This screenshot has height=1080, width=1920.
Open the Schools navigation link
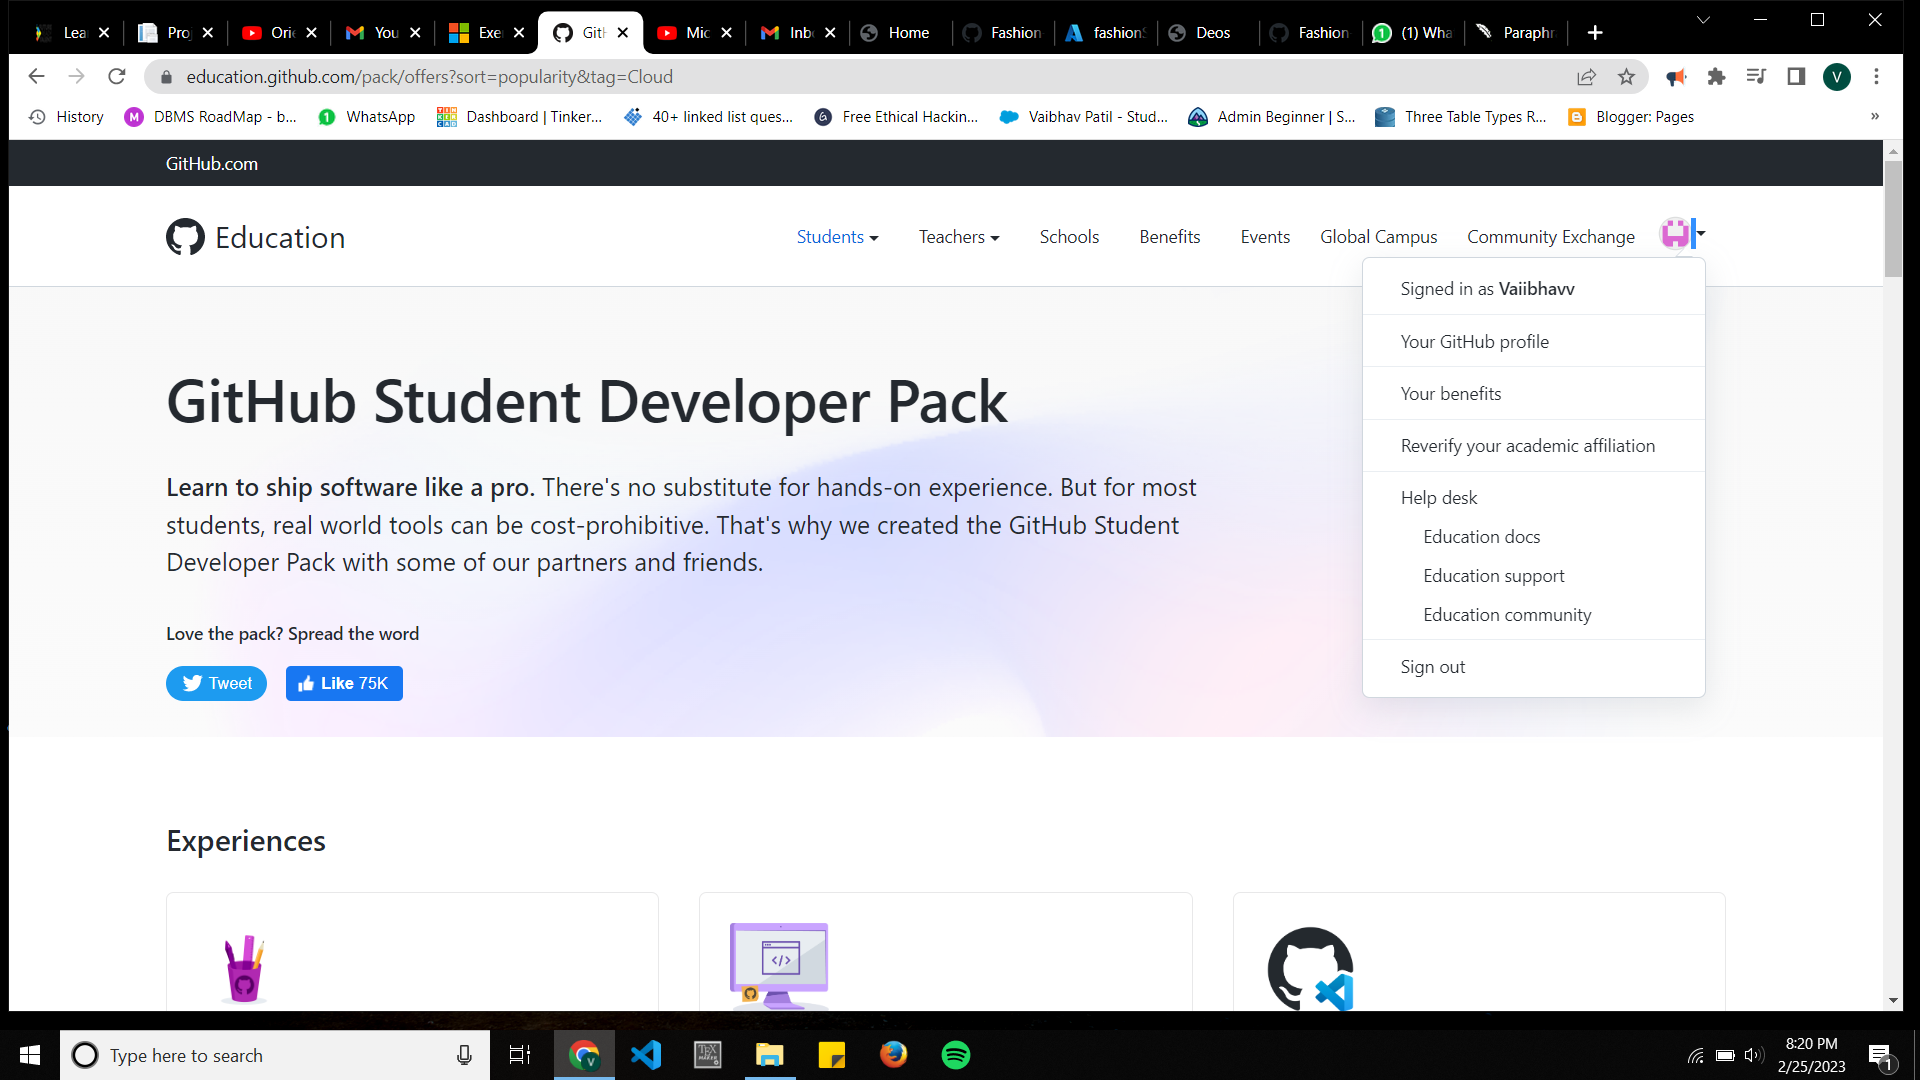coord(1069,237)
